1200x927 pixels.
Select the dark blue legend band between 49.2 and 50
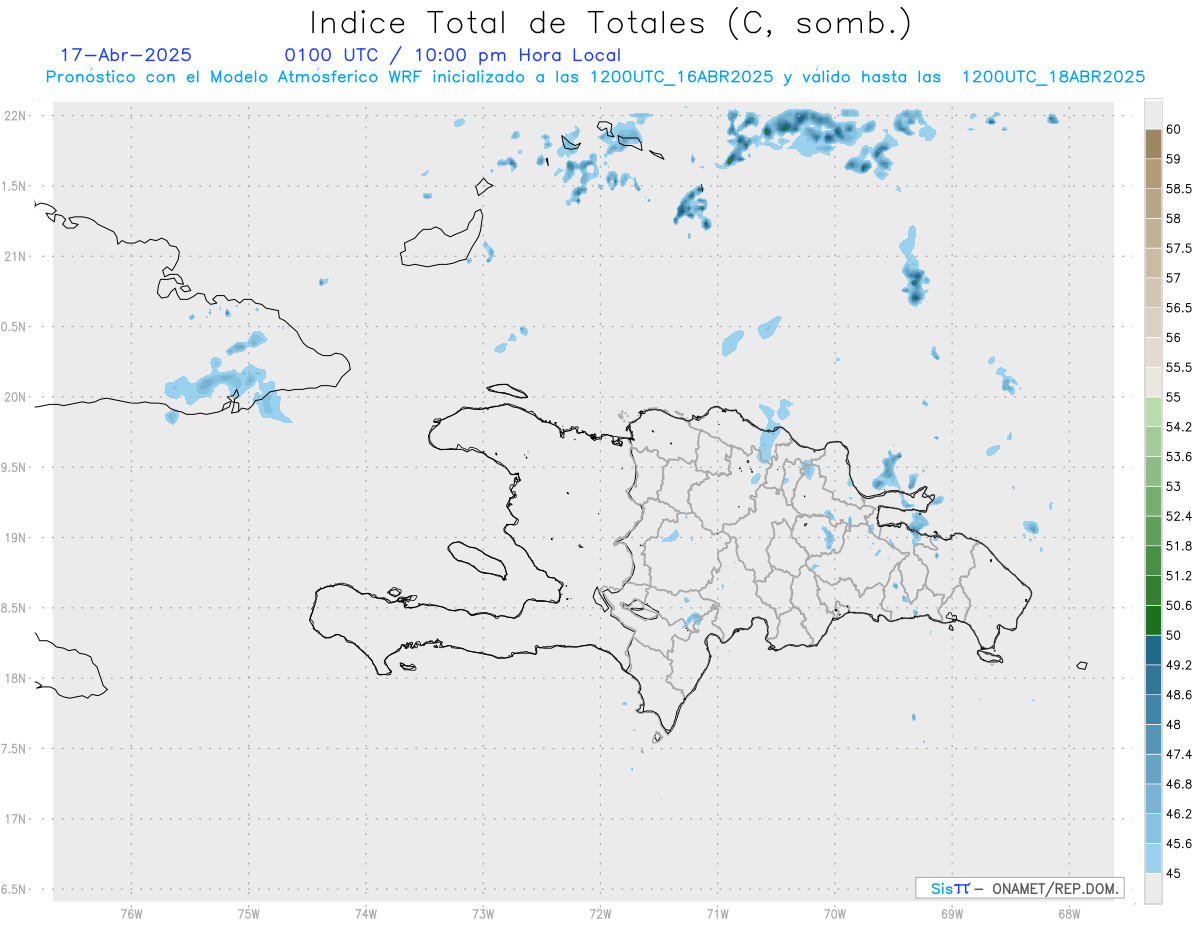tap(1153, 650)
